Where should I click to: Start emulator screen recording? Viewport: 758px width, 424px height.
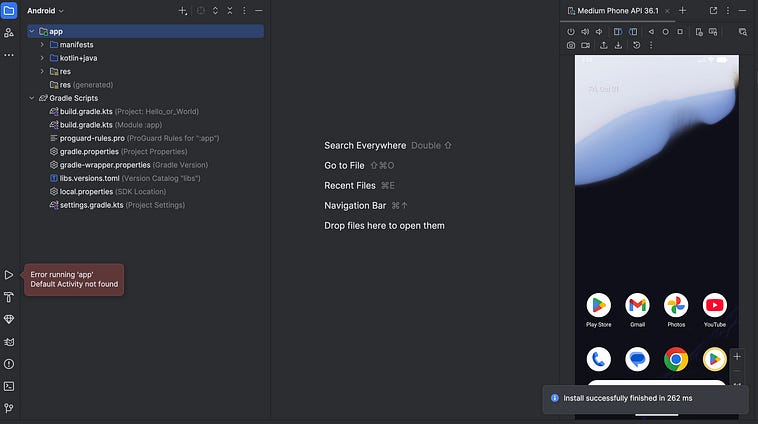(x=585, y=45)
